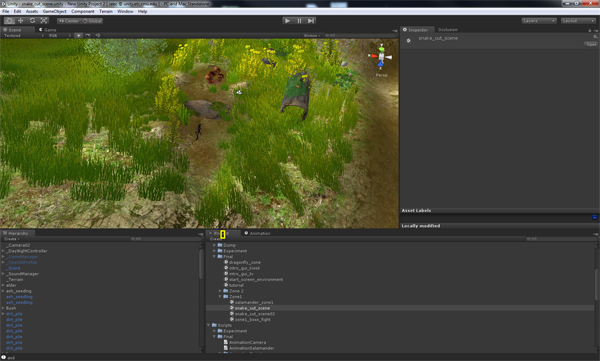Click dragonfly_zone scene icon
The height and width of the screenshot is (361, 600).
pos(226,263)
